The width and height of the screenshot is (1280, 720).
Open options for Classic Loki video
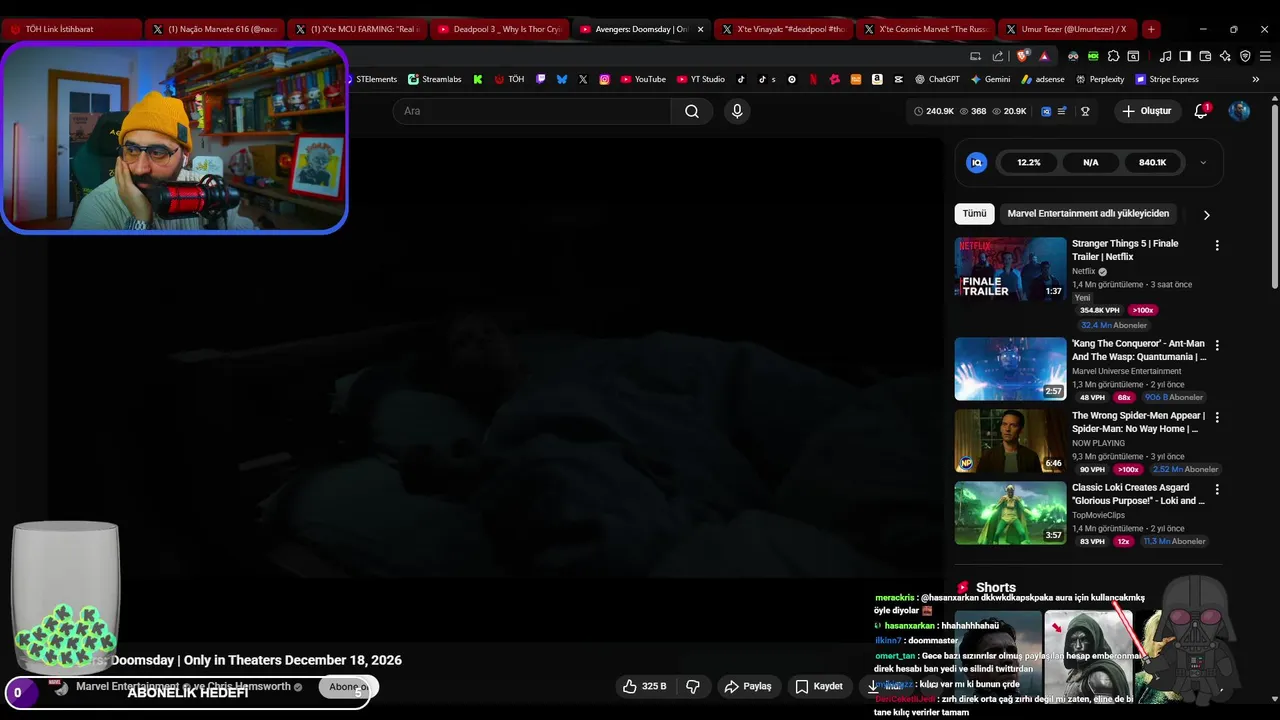point(1217,489)
